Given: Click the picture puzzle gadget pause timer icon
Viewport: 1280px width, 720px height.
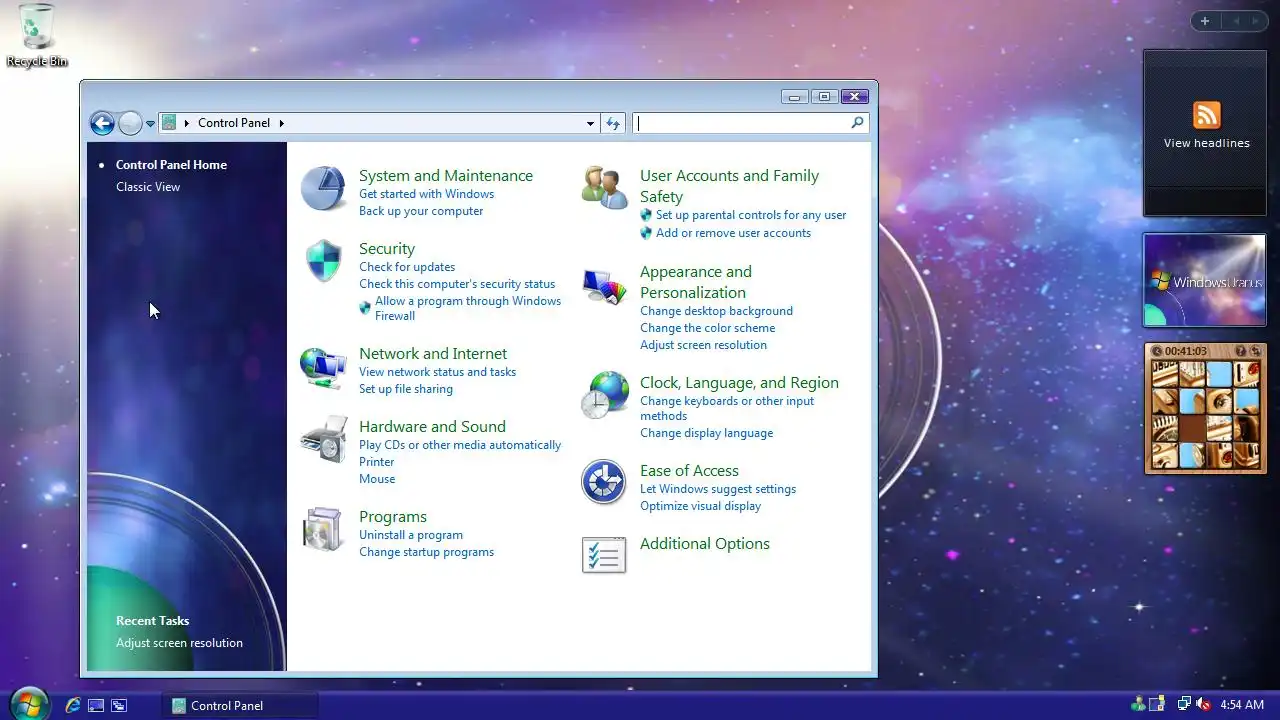Looking at the screenshot, I should (x=1157, y=351).
